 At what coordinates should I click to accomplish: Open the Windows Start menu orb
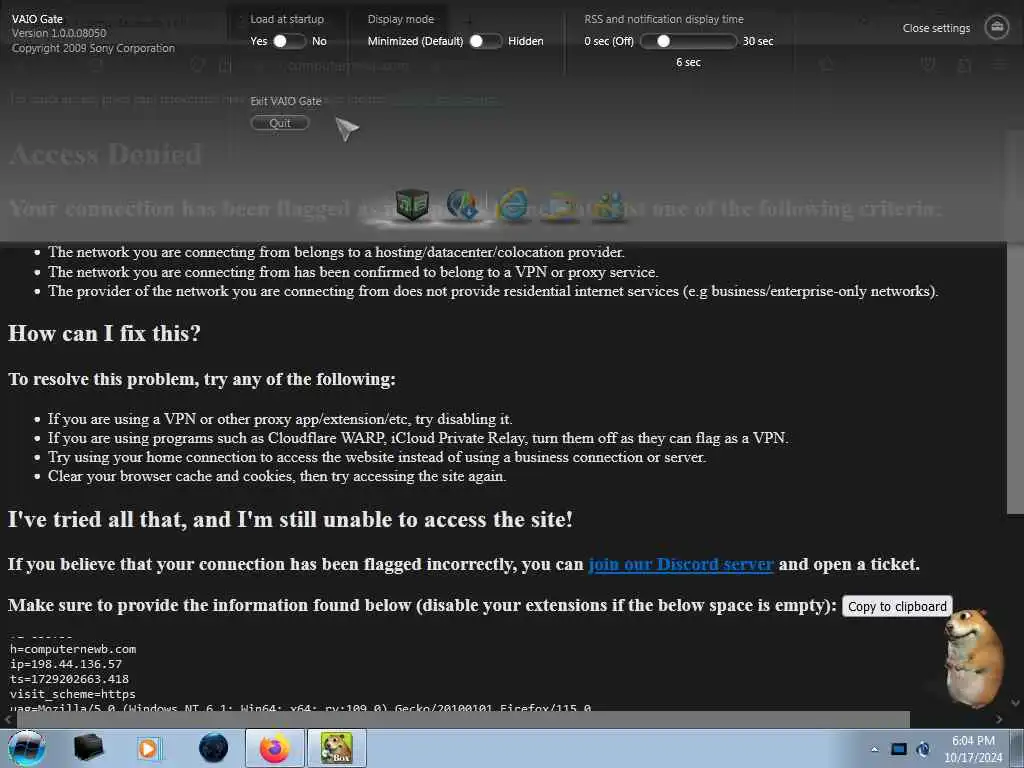coord(27,748)
